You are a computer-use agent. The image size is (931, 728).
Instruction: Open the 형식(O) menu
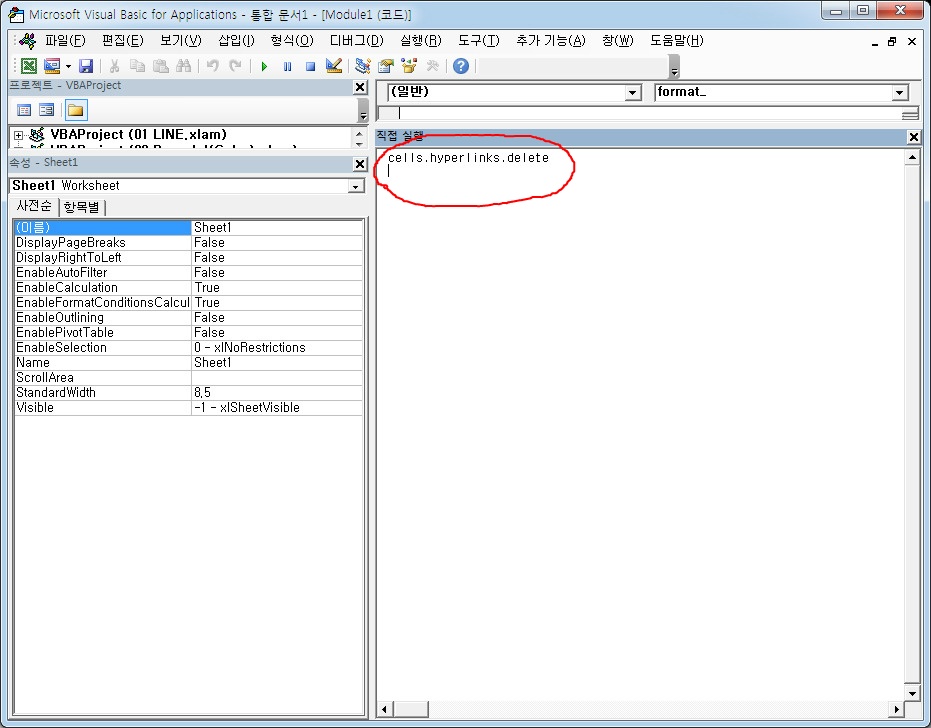(x=292, y=40)
